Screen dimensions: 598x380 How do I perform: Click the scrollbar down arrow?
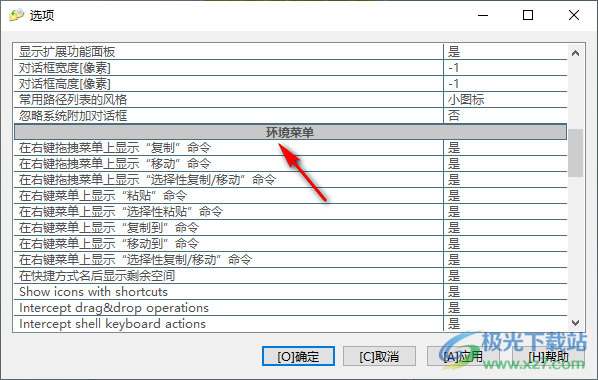pyautogui.click(x=575, y=323)
